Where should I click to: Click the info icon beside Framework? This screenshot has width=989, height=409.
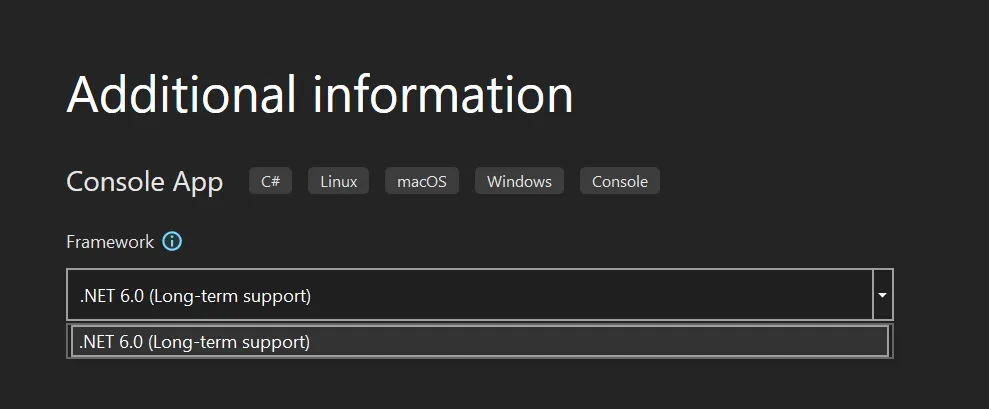(x=172, y=242)
